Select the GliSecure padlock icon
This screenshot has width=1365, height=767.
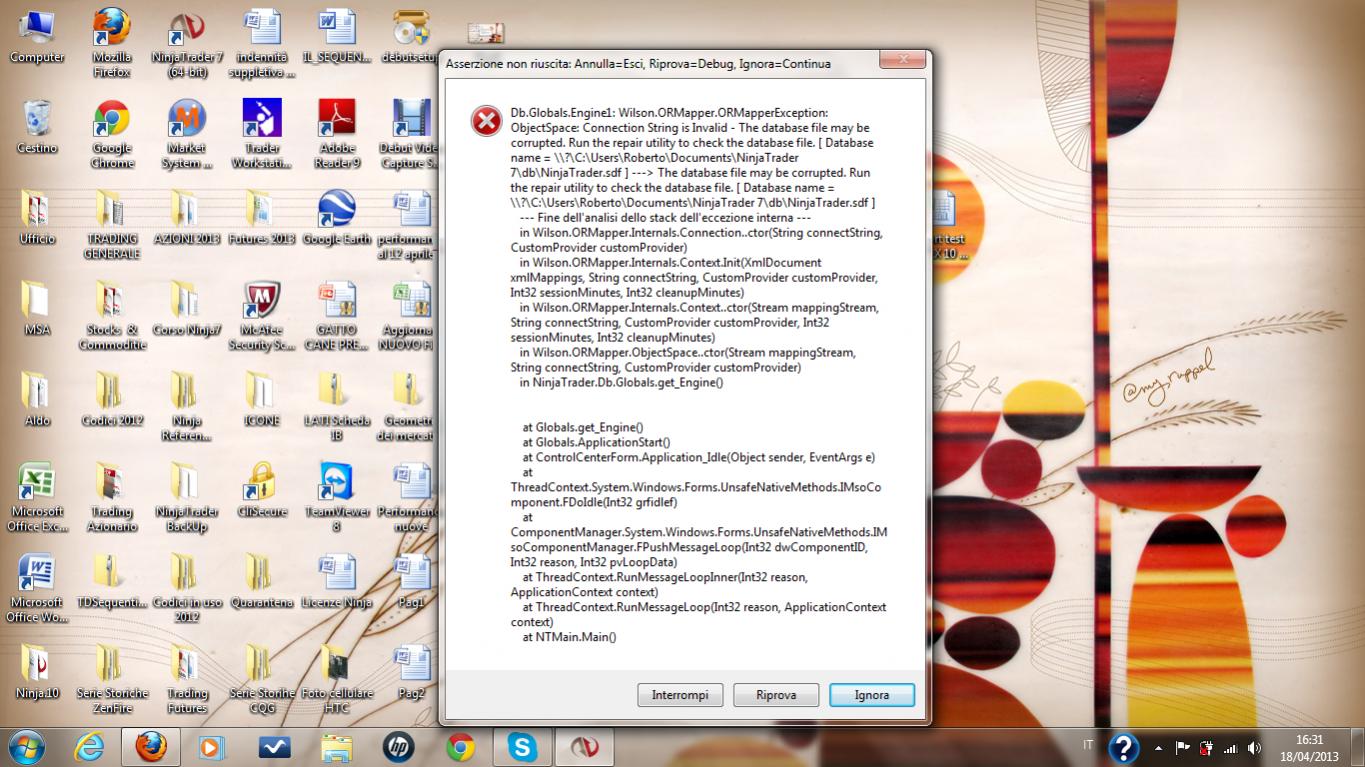click(262, 490)
